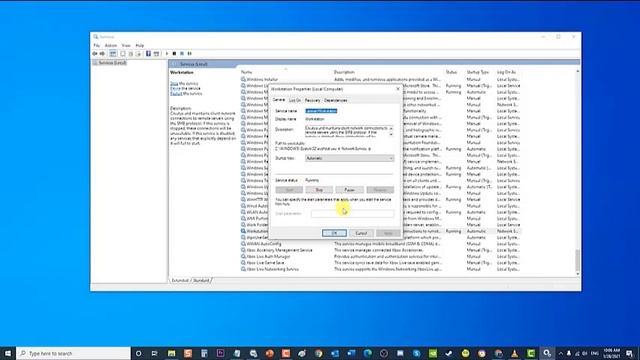Click the Restart the service link
Viewport: 640px width, 360px height.
[176, 93]
